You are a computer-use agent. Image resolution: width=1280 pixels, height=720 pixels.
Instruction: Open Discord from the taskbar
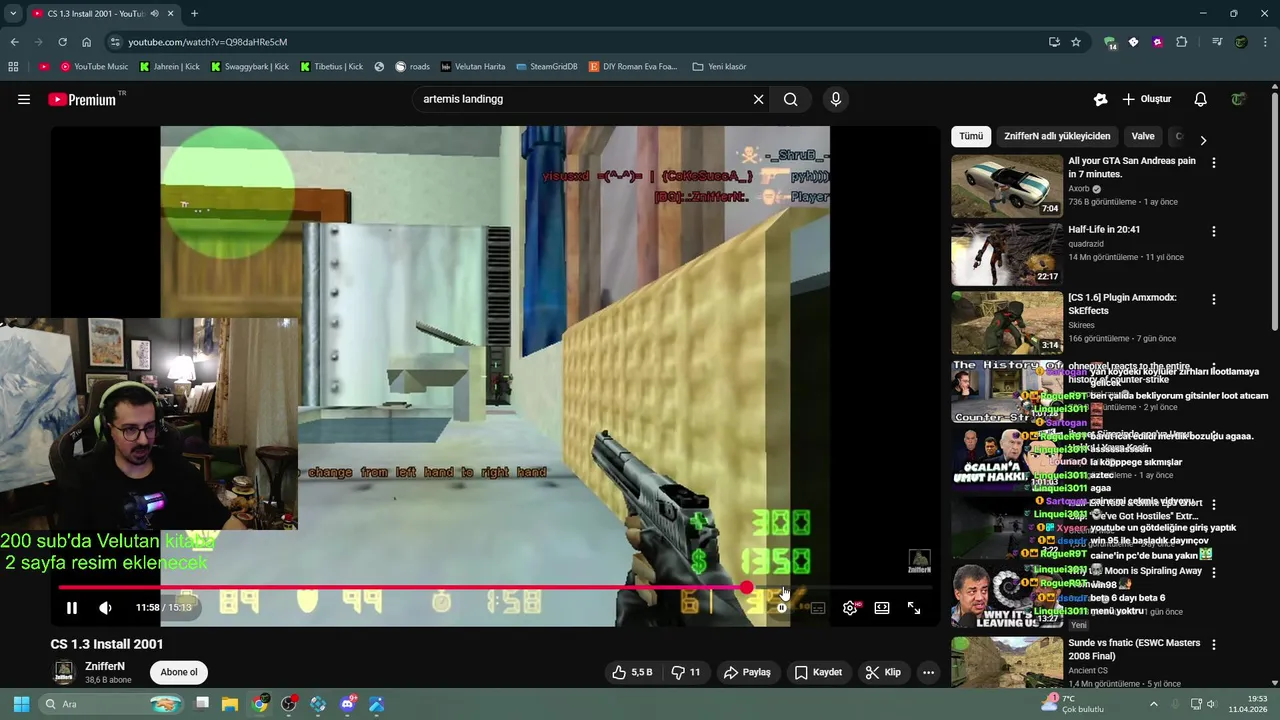[347, 704]
